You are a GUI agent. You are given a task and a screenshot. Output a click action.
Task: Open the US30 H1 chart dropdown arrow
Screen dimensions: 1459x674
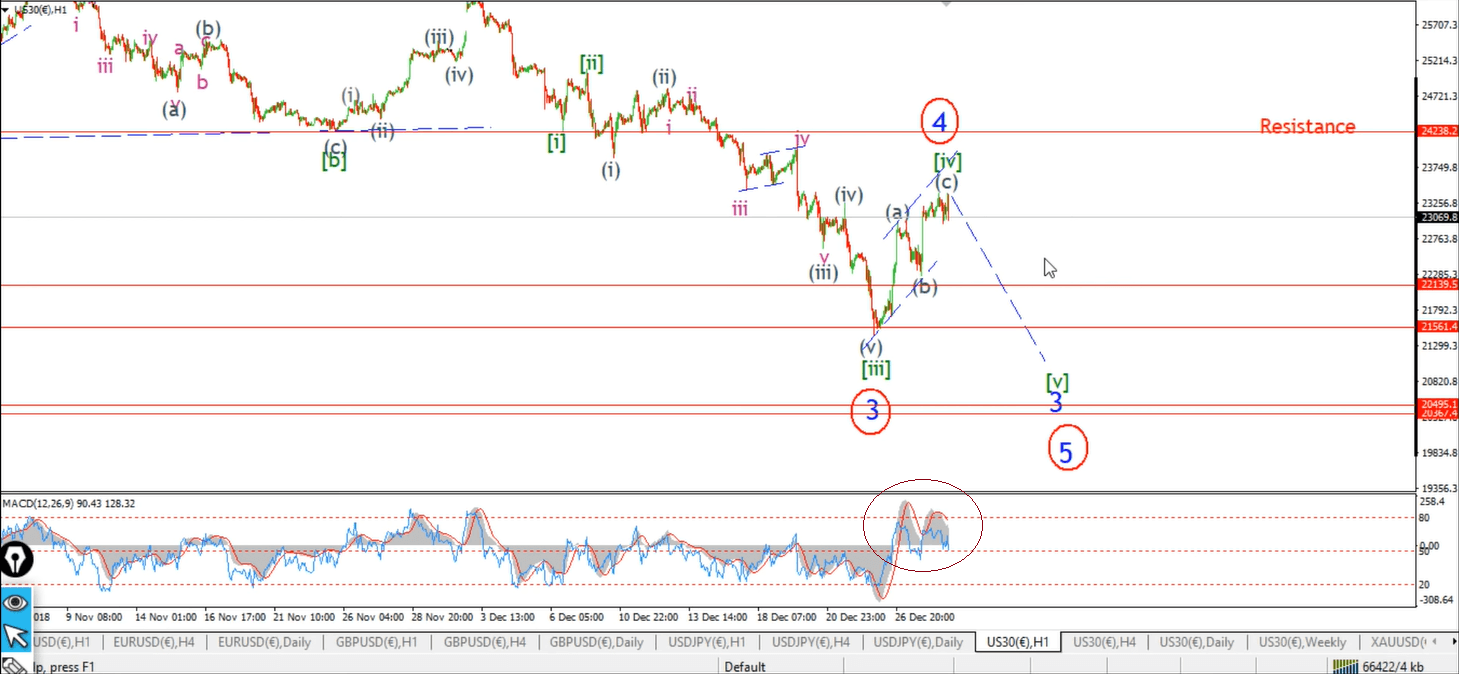coord(7,9)
